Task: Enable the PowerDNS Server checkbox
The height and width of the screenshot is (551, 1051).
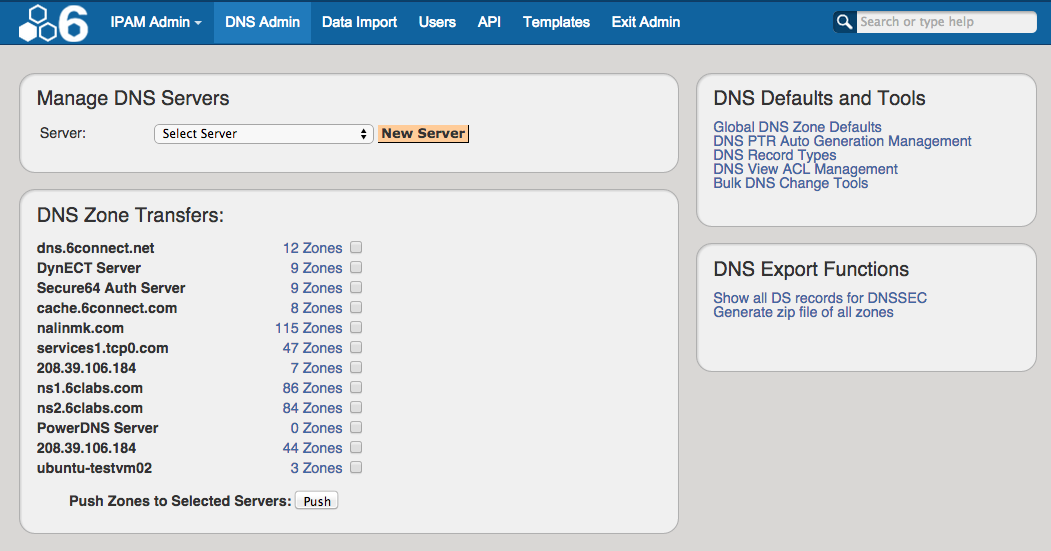Action: coord(356,427)
